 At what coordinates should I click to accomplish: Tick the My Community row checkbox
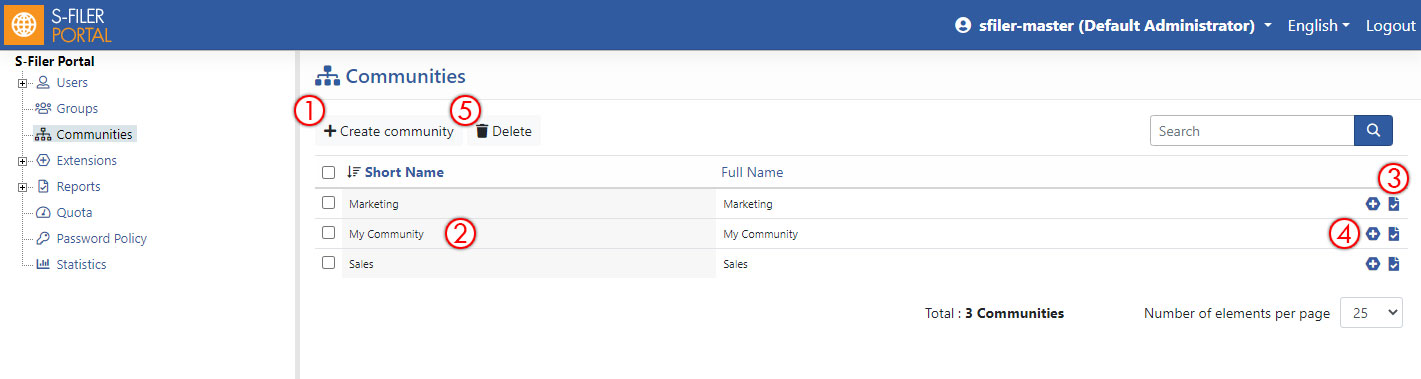328,233
